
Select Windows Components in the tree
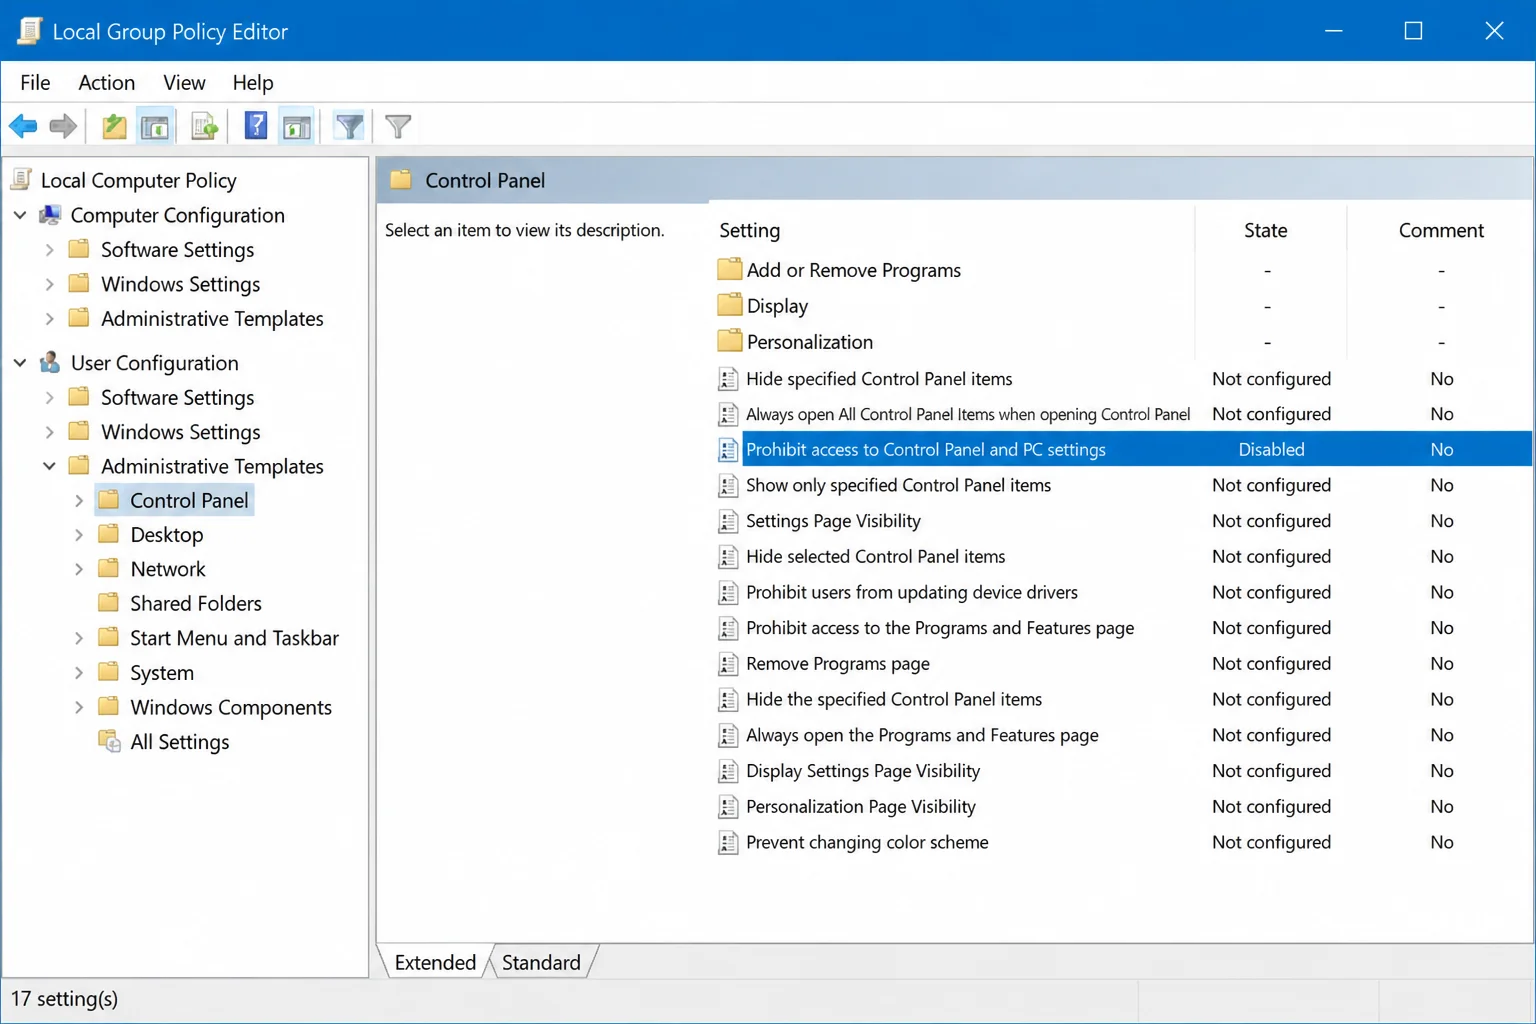[x=231, y=707]
